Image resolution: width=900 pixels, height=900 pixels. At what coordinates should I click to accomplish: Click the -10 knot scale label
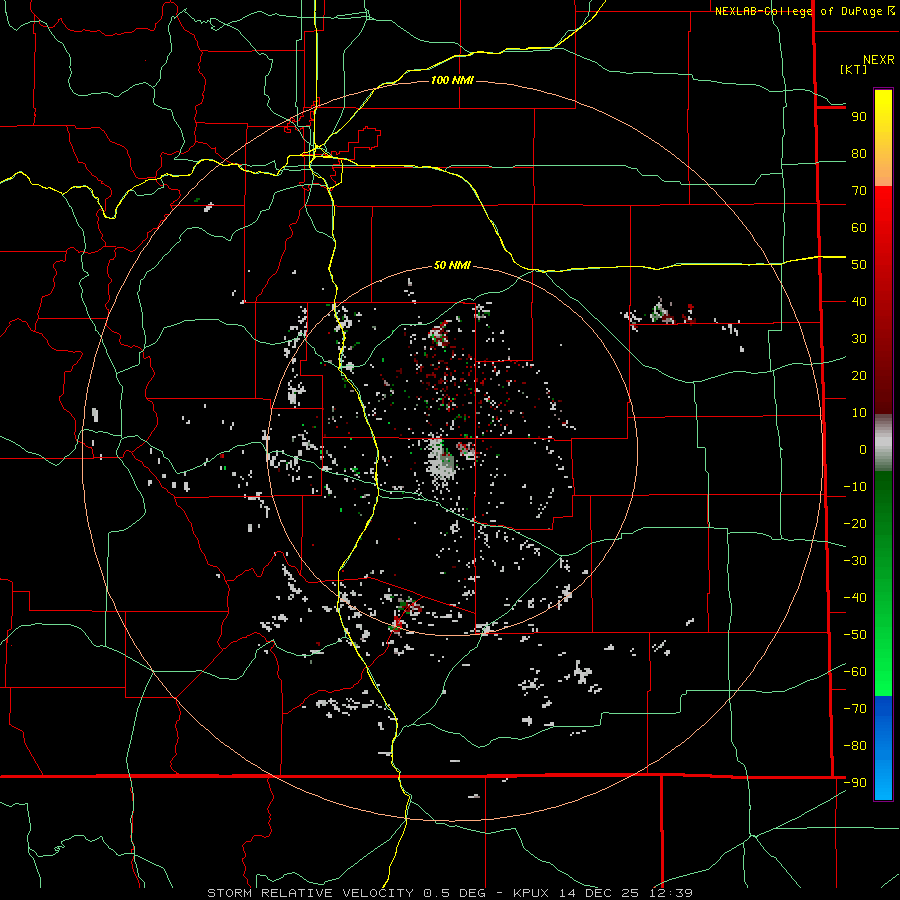point(855,487)
